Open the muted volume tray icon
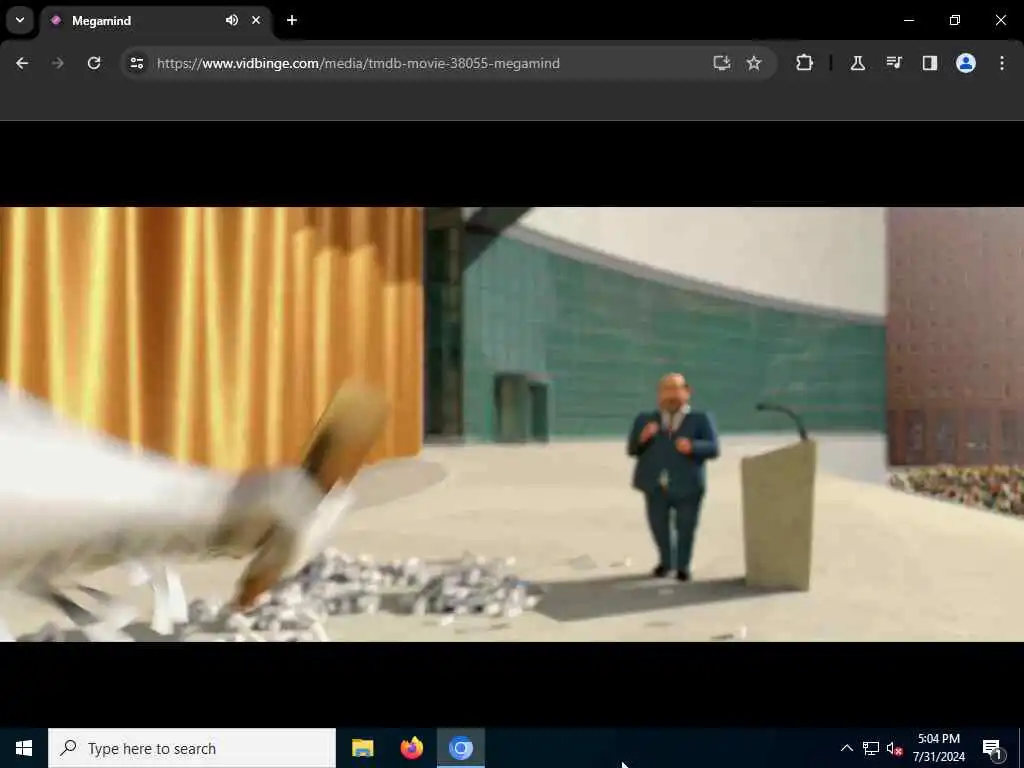1024x768 pixels. 895,748
